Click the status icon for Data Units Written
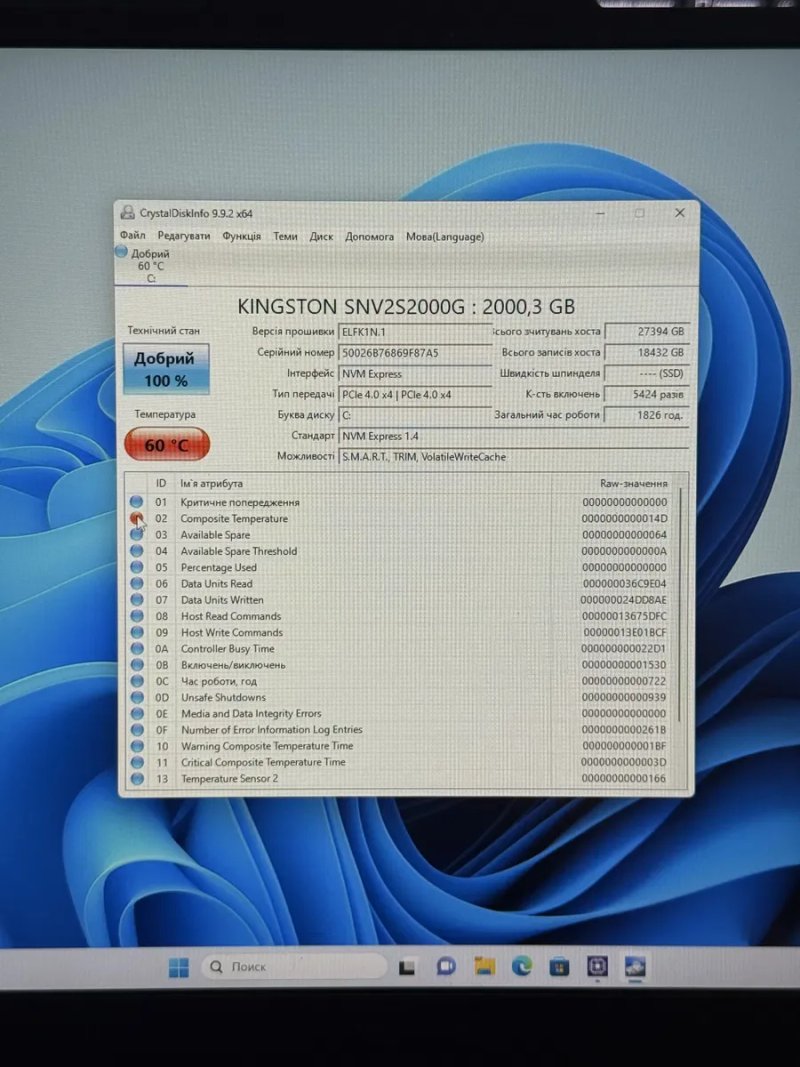The image size is (800, 1067). click(x=137, y=600)
